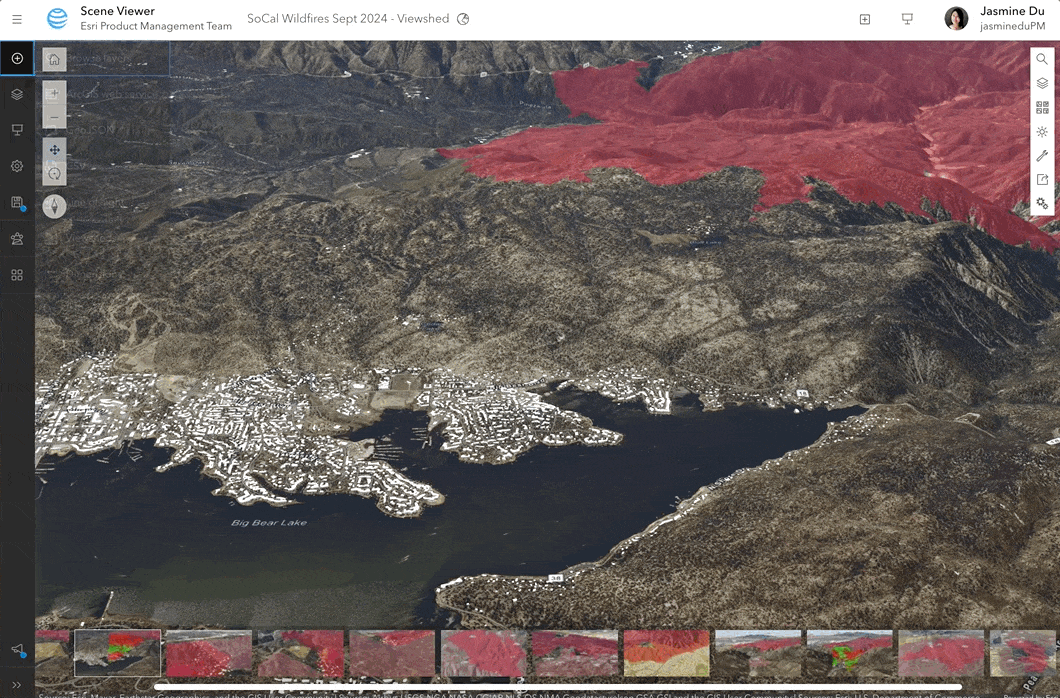Expand the bottom panel via the double chevrons
Image resolution: width=1060 pixels, height=698 pixels.
[x=16, y=686]
